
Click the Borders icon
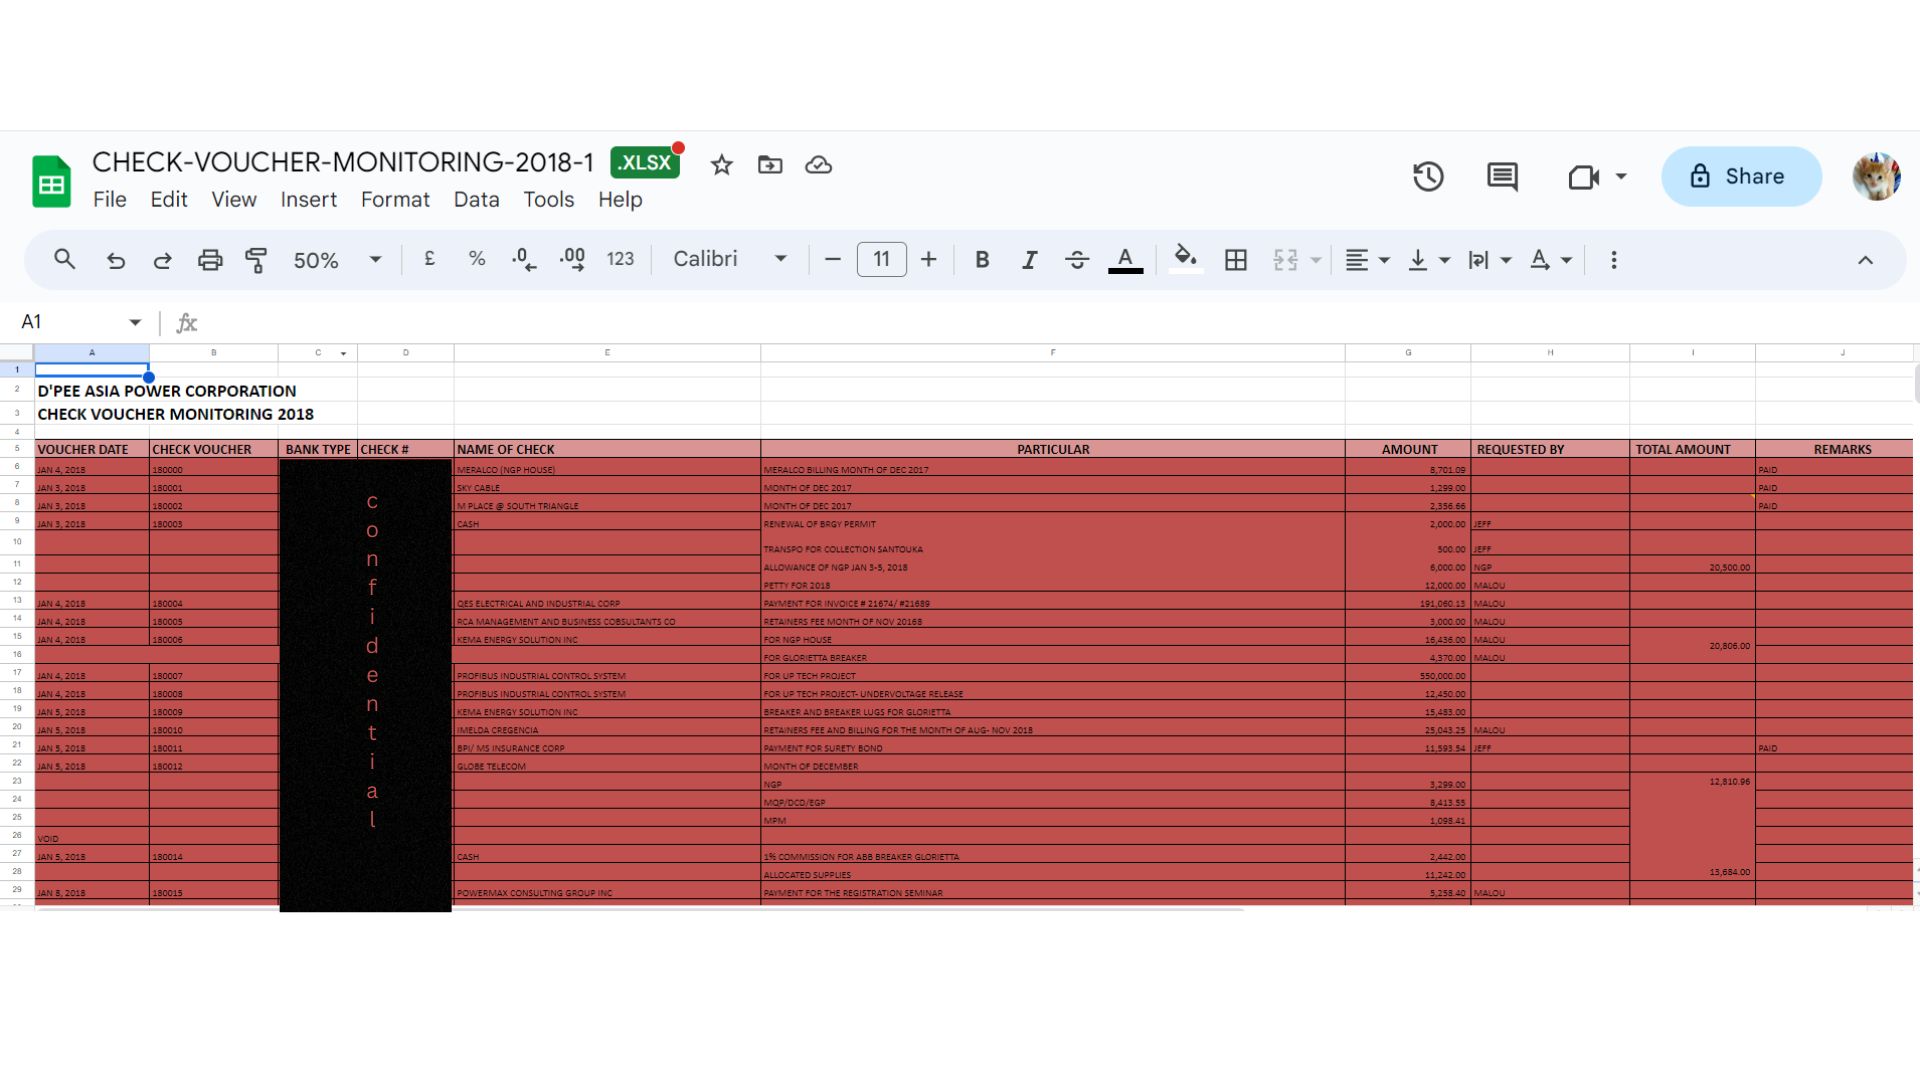click(x=1236, y=260)
